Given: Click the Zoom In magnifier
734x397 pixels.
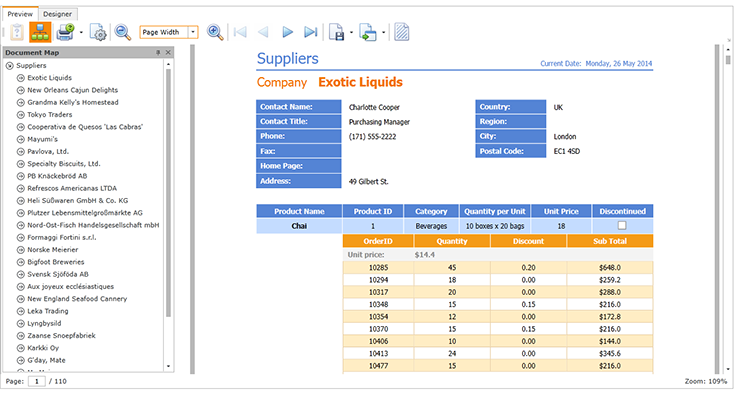Looking at the screenshot, I should click(215, 32).
